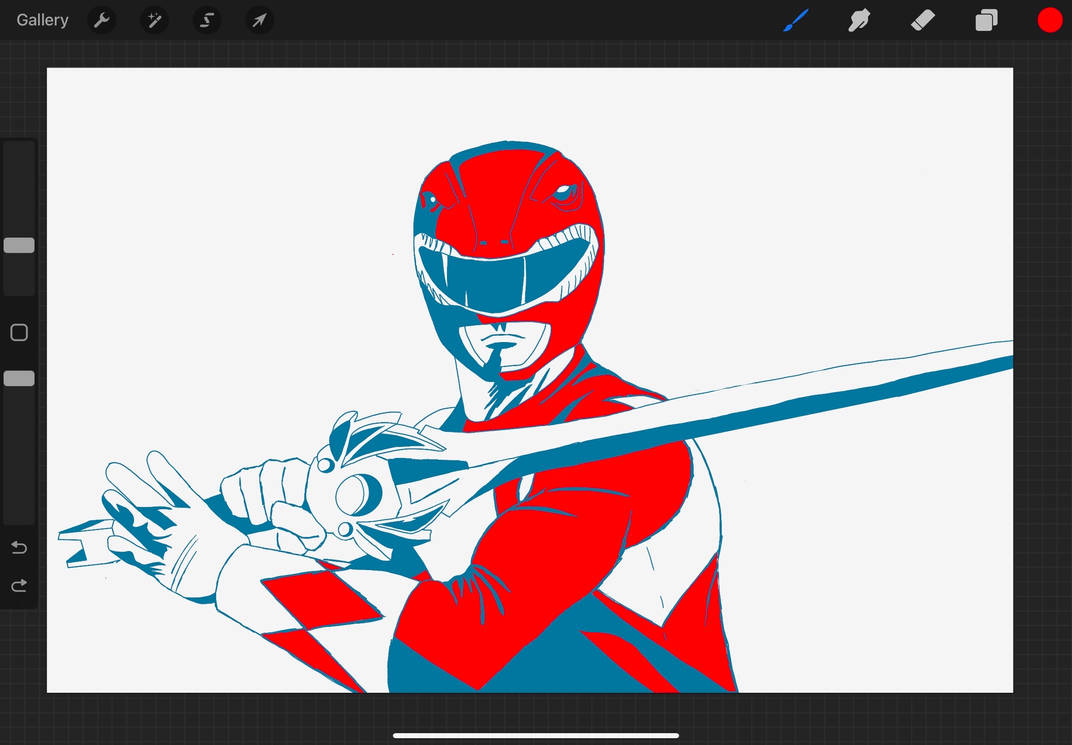Select the Eraser tool
Image resolution: width=1072 pixels, height=745 pixels.
click(x=922, y=21)
